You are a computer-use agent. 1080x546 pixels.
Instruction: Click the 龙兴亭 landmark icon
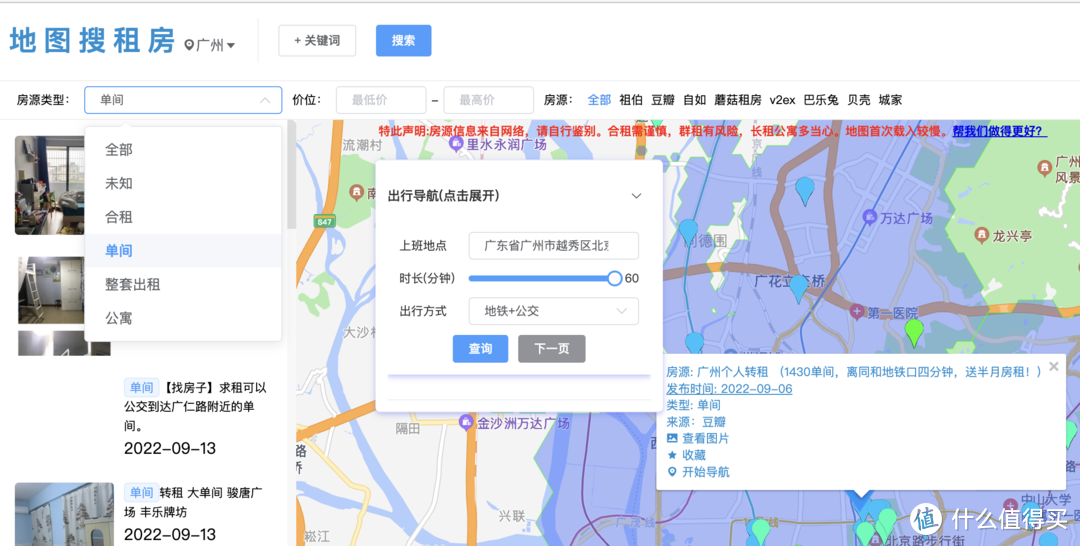pyautogui.click(x=982, y=235)
